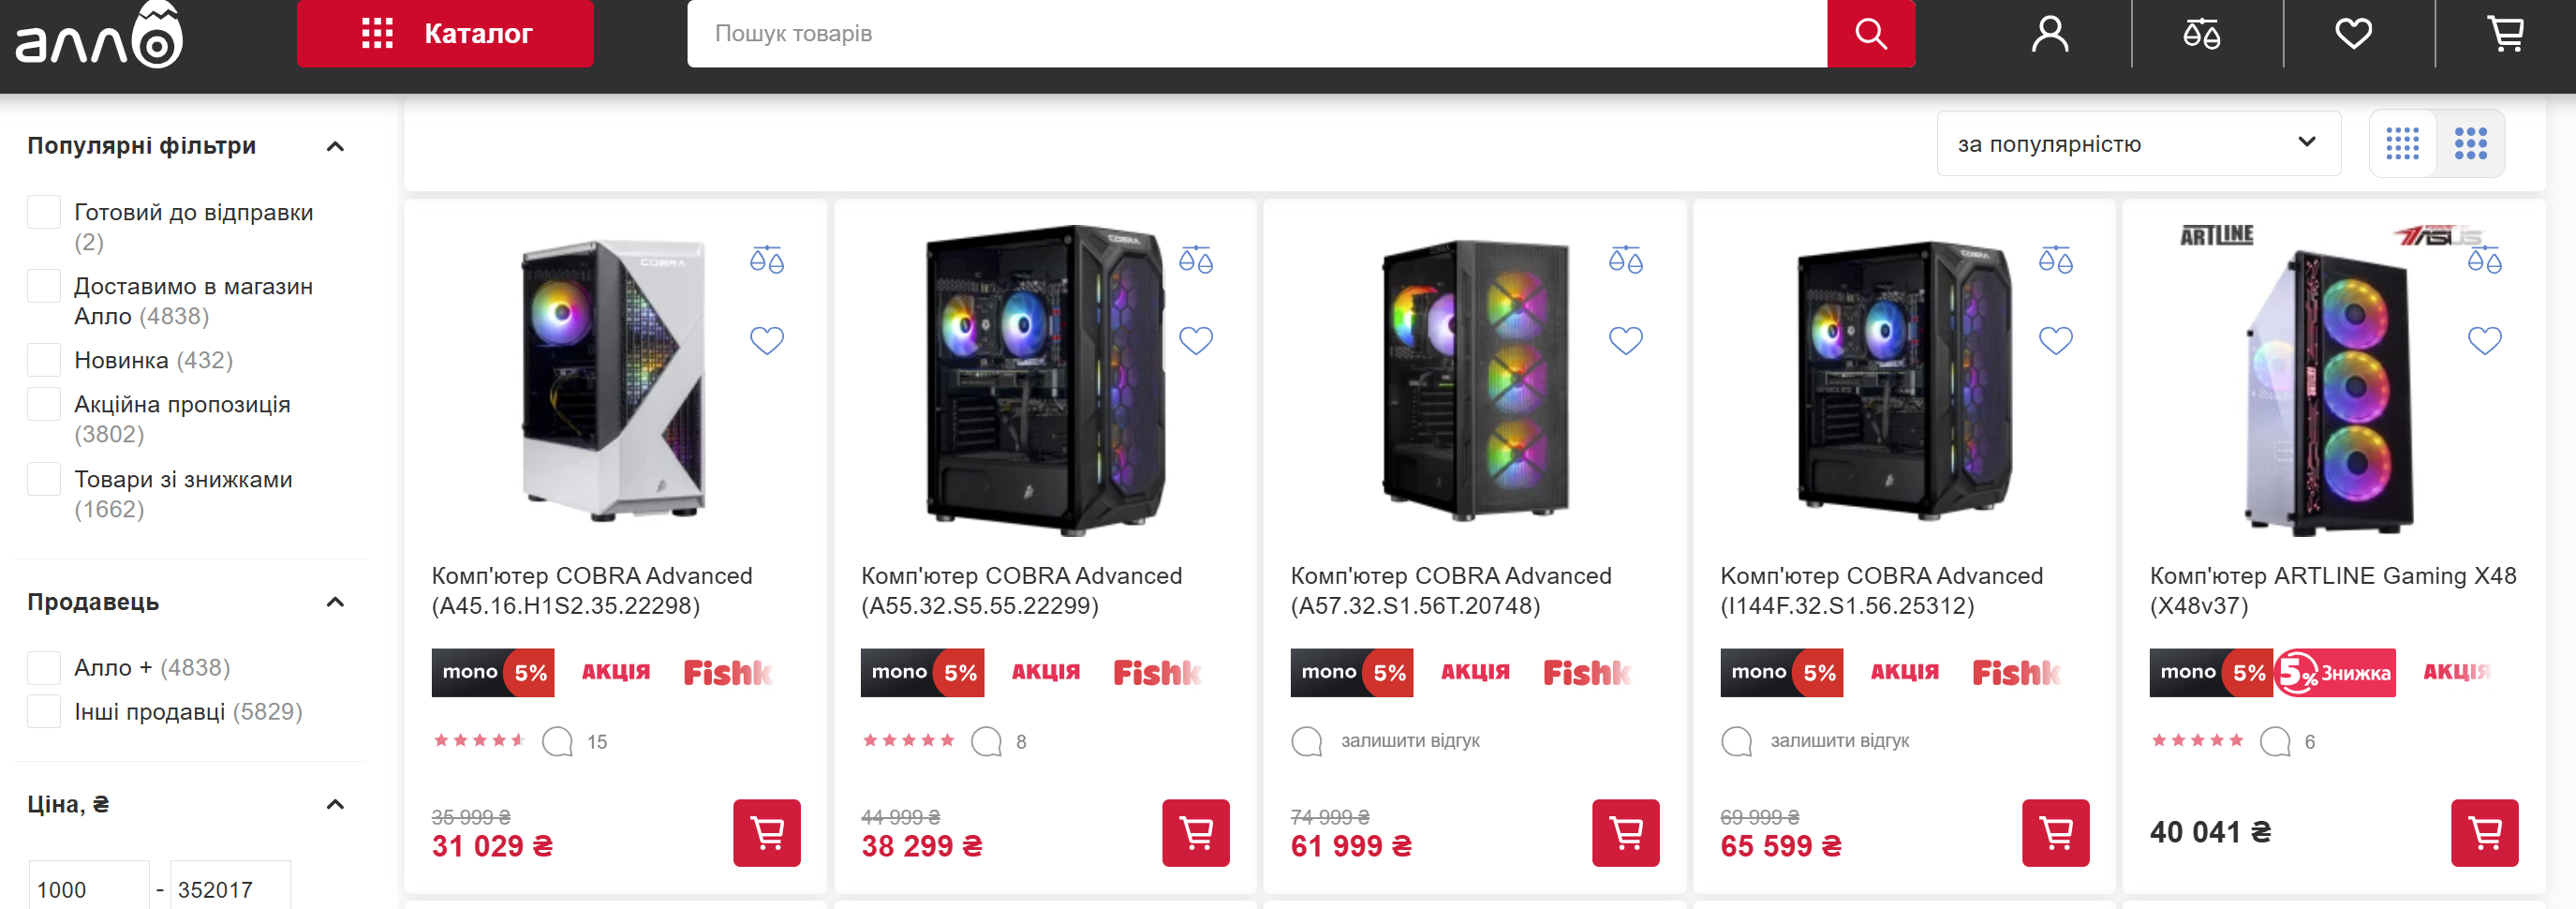Open the "за популярністю" sort dropdown
Image resolution: width=2576 pixels, height=909 pixels.
tap(2137, 143)
